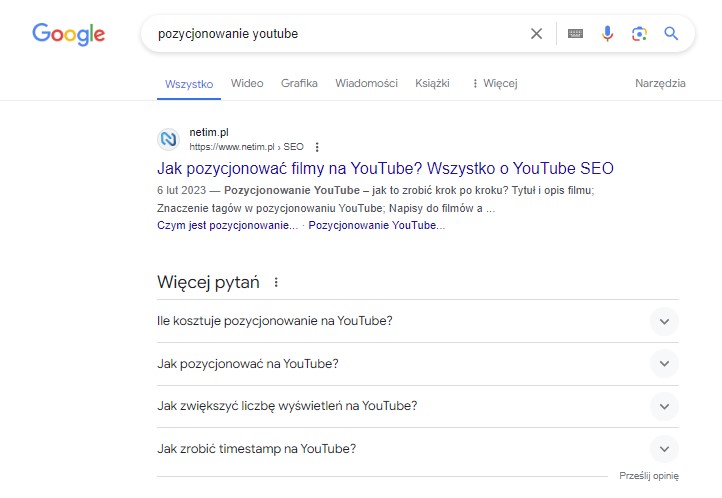
Task: Click the netim.pl favicon
Action: pos(169,139)
